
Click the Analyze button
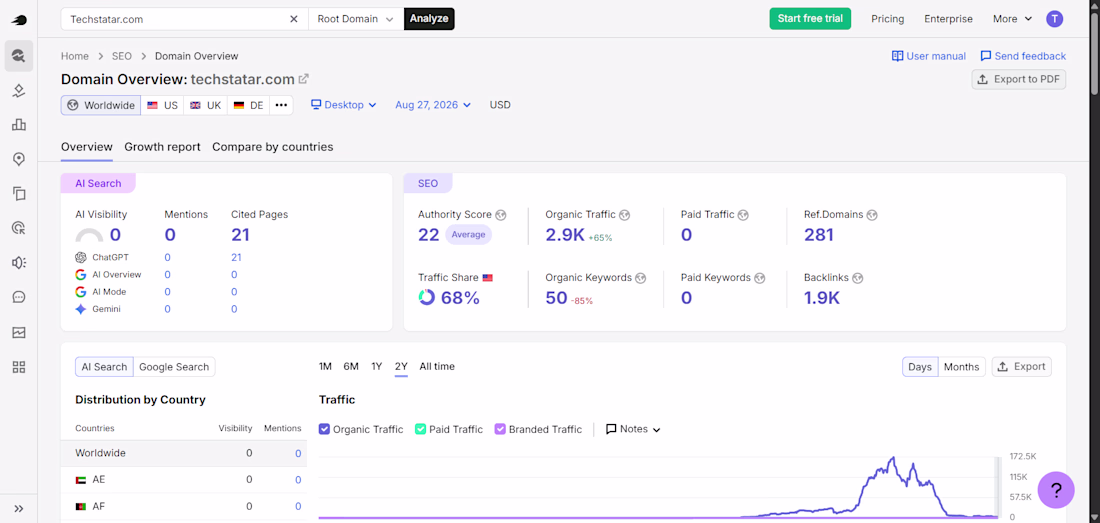pos(429,19)
